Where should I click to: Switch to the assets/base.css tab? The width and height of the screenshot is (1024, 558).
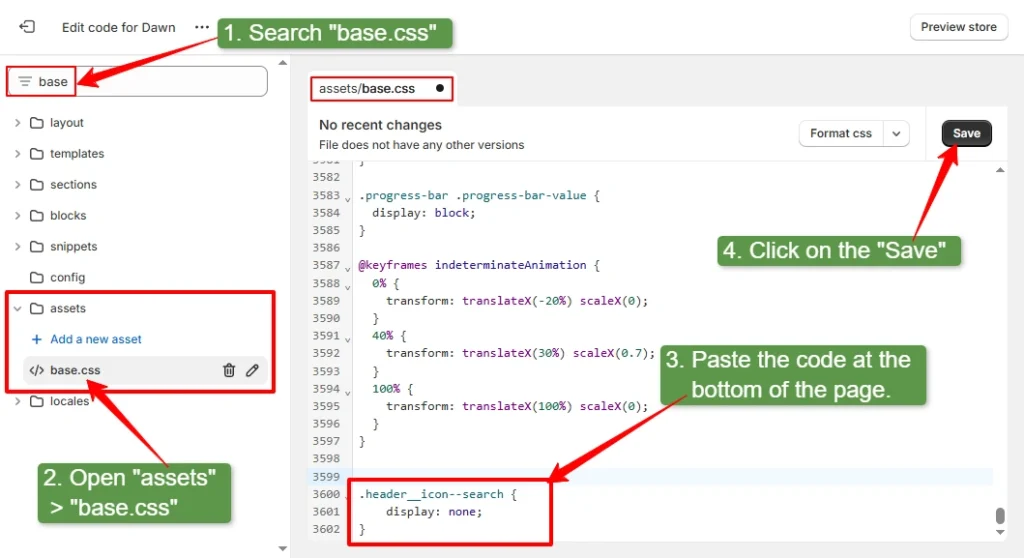pos(381,88)
